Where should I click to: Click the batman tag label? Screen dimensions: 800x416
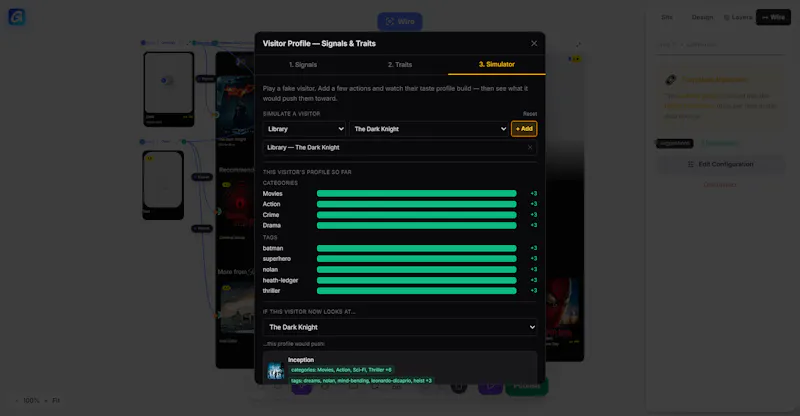click(x=273, y=248)
